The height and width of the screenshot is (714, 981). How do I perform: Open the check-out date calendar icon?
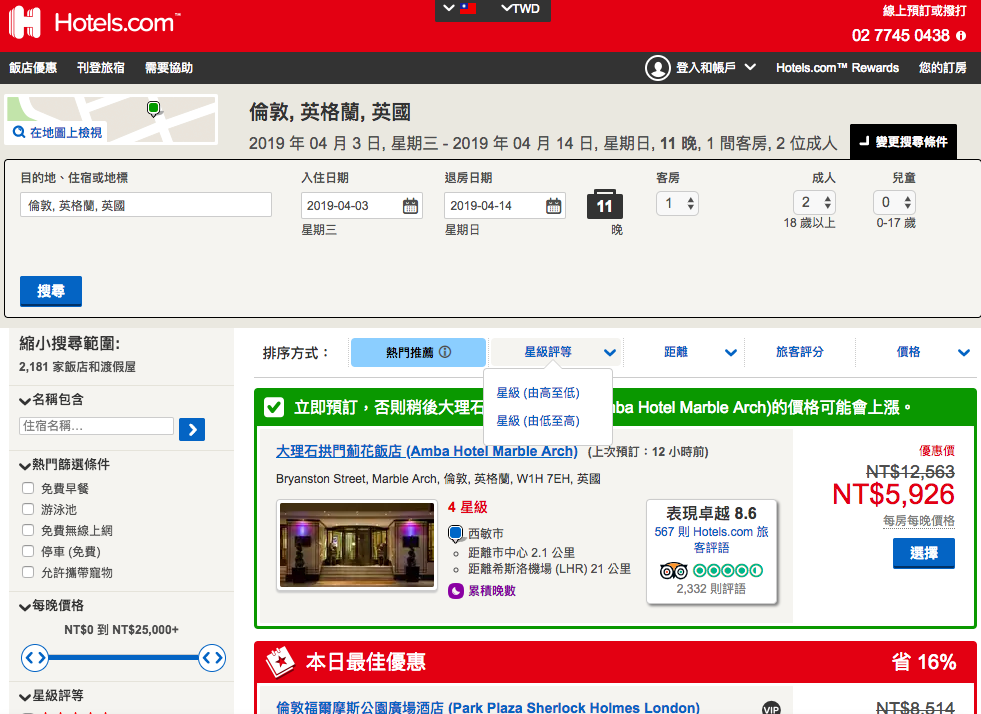(x=554, y=205)
